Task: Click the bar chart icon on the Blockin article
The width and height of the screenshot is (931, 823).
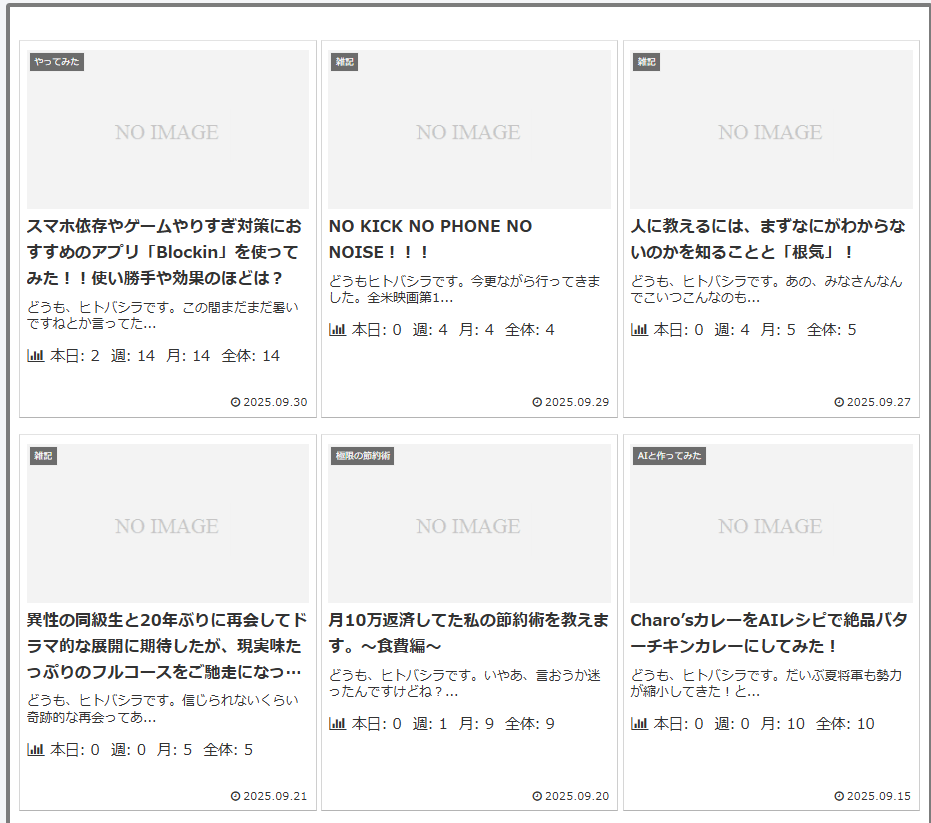Action: click(36, 356)
